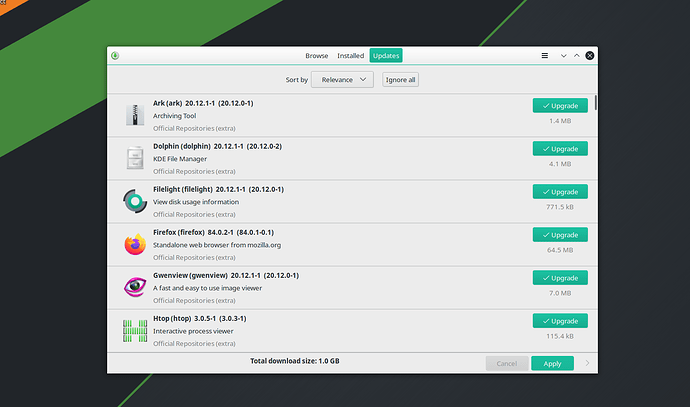Screen dimensions: 690x407
Task: Select the Ark (ark) package title
Action: (x=203, y=103)
